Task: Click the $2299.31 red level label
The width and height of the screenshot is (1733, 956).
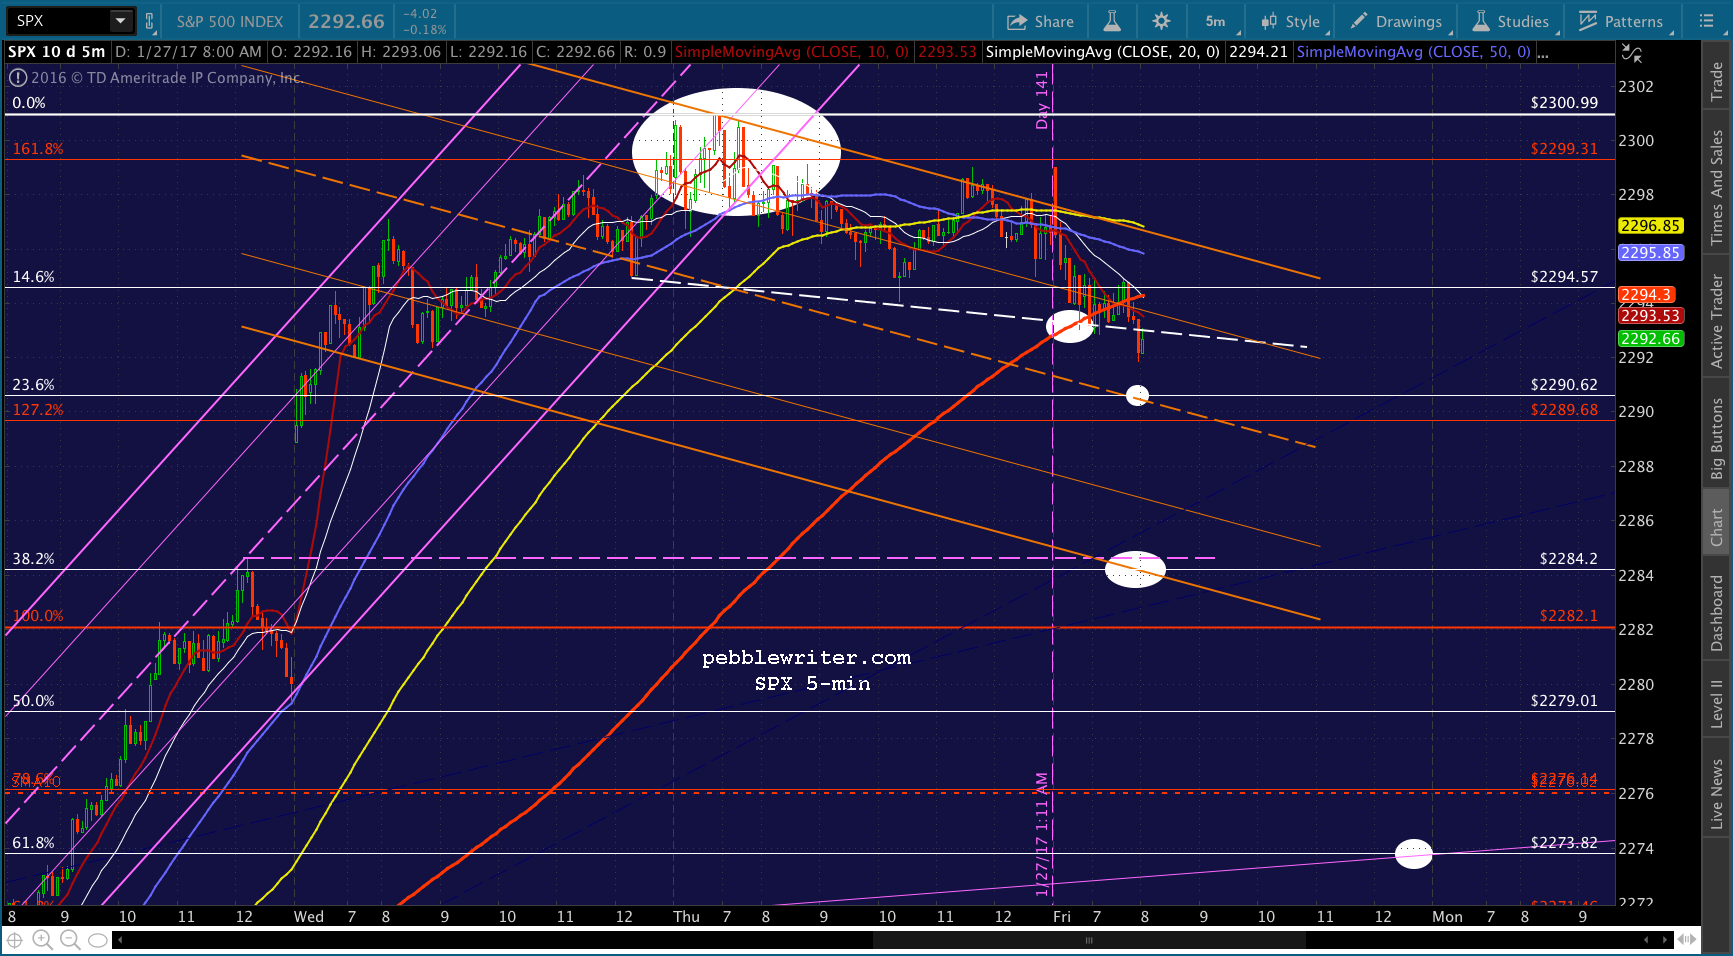Action: coord(1564,149)
